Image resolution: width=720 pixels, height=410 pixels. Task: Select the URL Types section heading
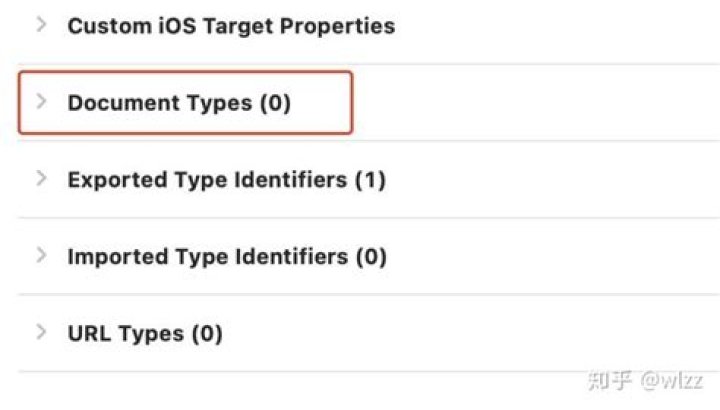[125, 334]
